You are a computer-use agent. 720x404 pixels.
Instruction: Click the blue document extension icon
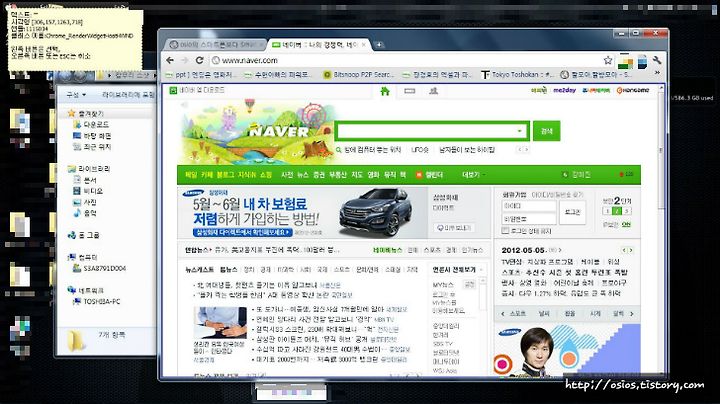(642, 62)
